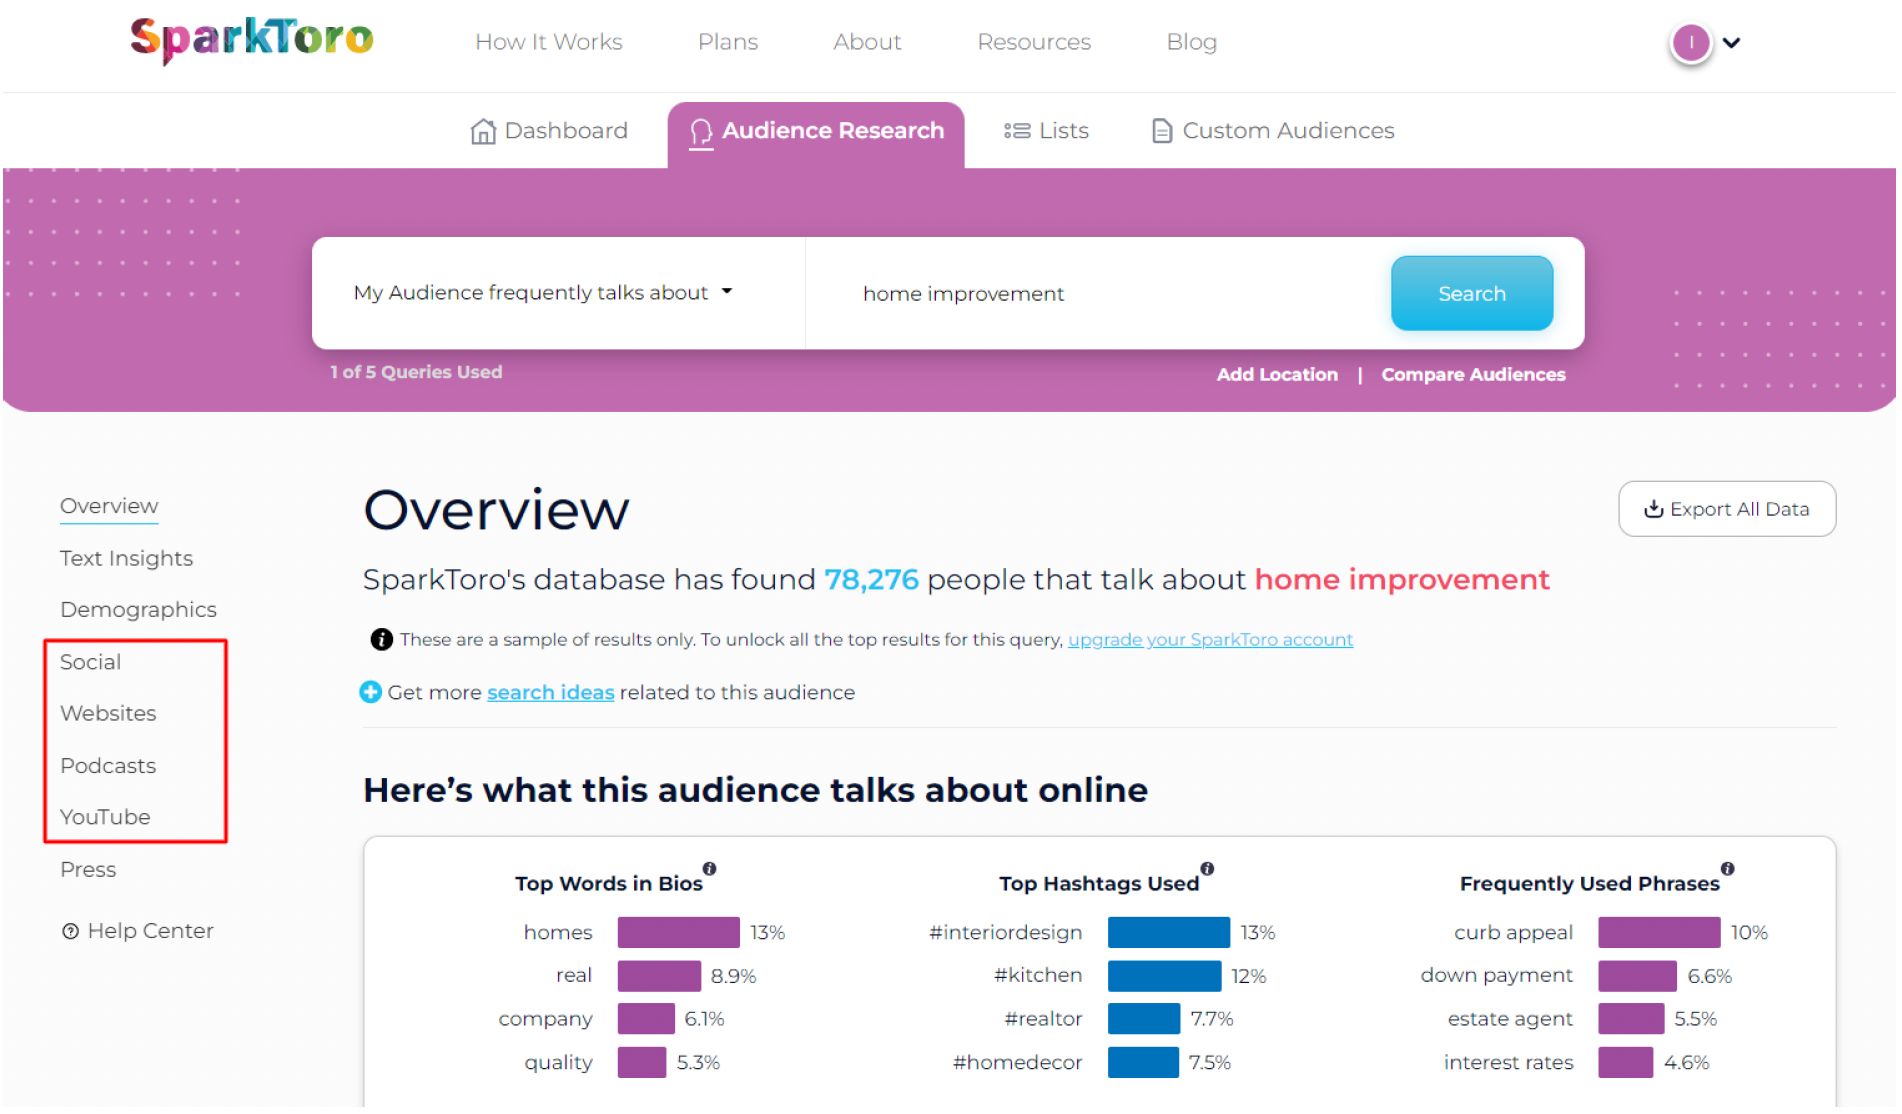Click the #interiordesign 13% bar
The width and height of the screenshot is (1902, 1114).
tap(1168, 933)
